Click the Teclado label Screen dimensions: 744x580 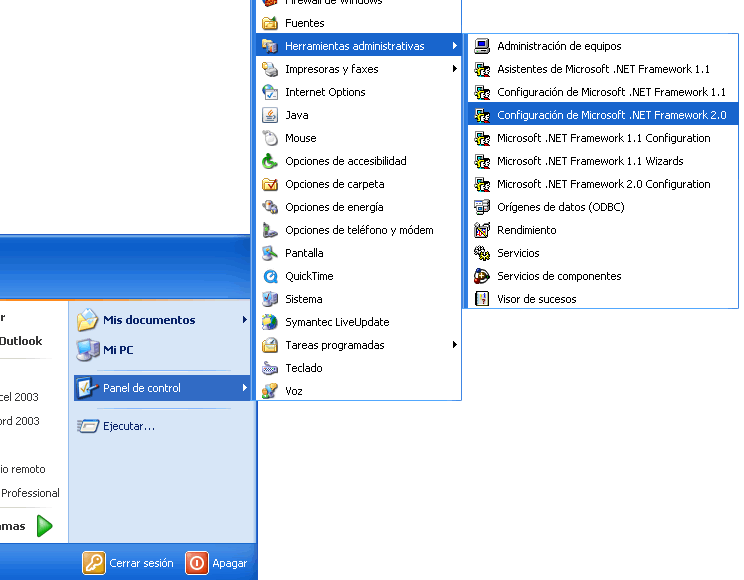[304, 368]
